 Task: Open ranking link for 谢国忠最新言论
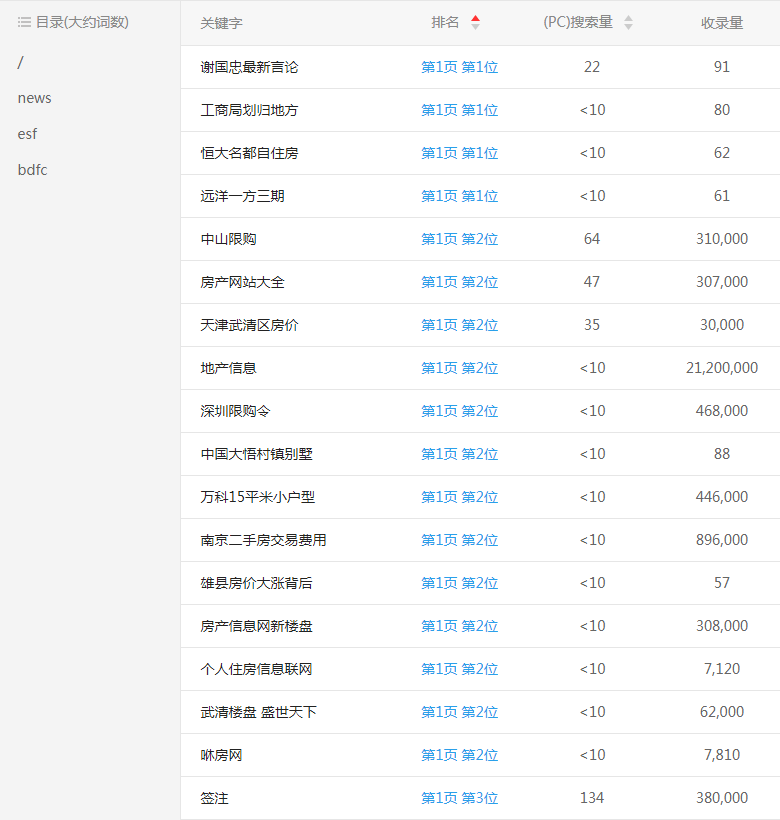pyautogui.click(x=459, y=67)
